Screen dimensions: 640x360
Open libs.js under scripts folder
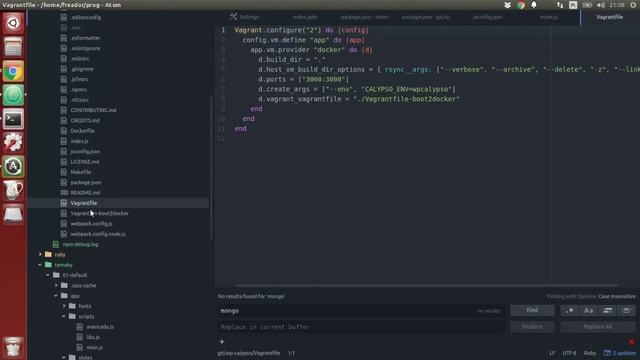93,337
